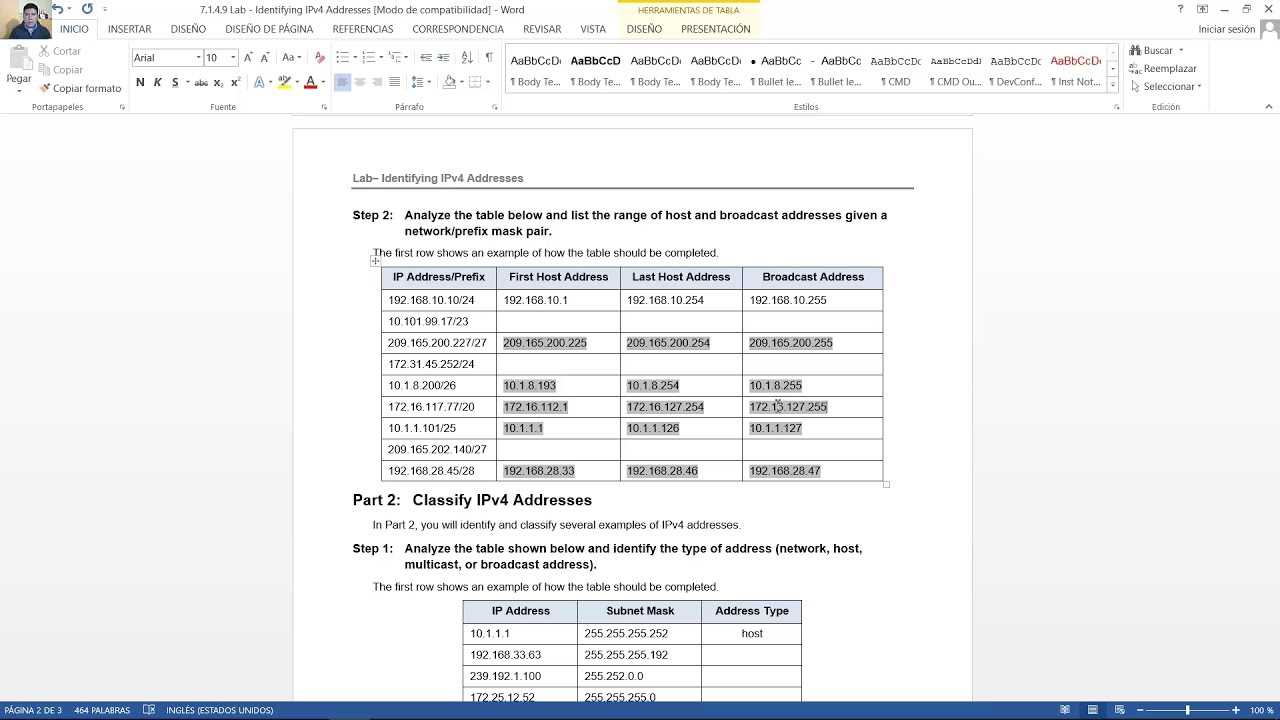Click Copiar in the clipboard group

click(x=60, y=70)
